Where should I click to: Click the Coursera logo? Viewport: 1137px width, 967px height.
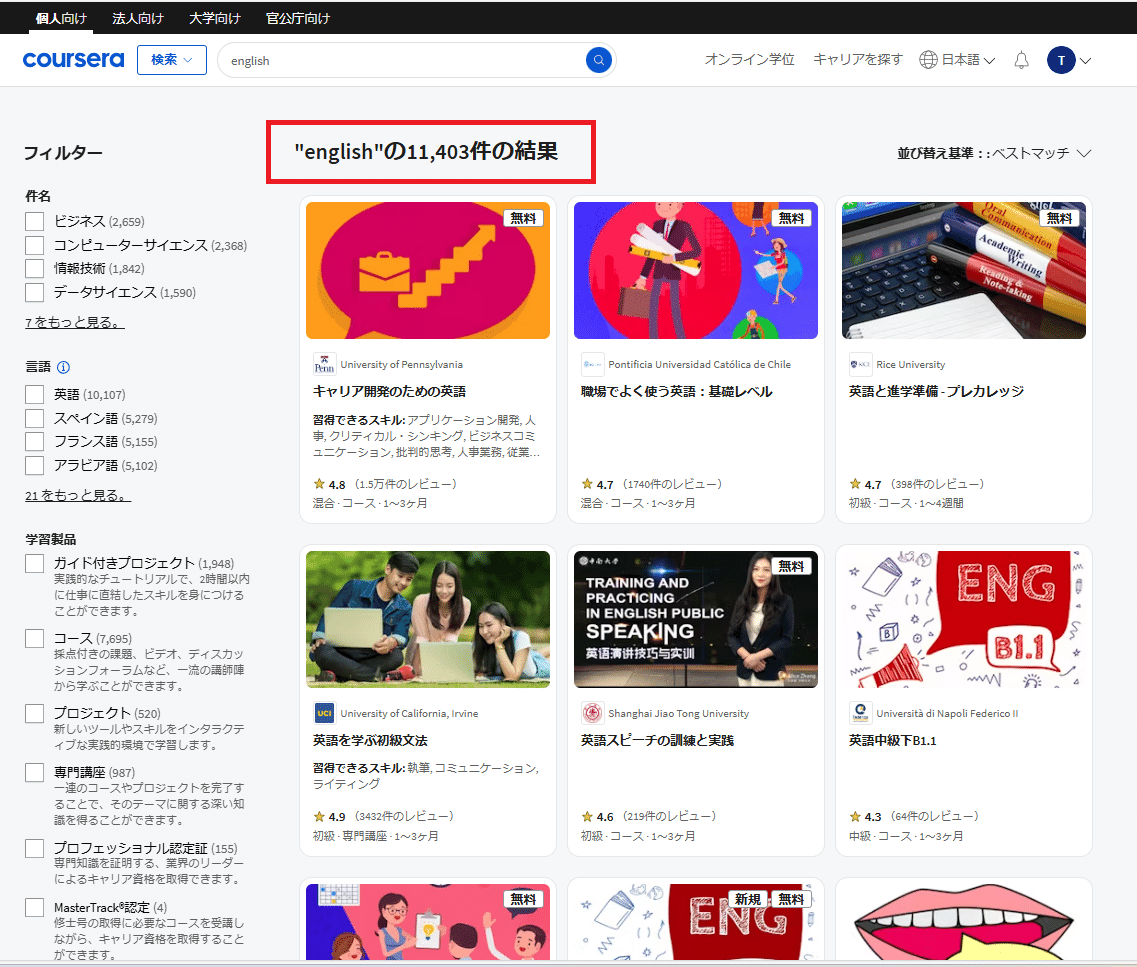72,60
